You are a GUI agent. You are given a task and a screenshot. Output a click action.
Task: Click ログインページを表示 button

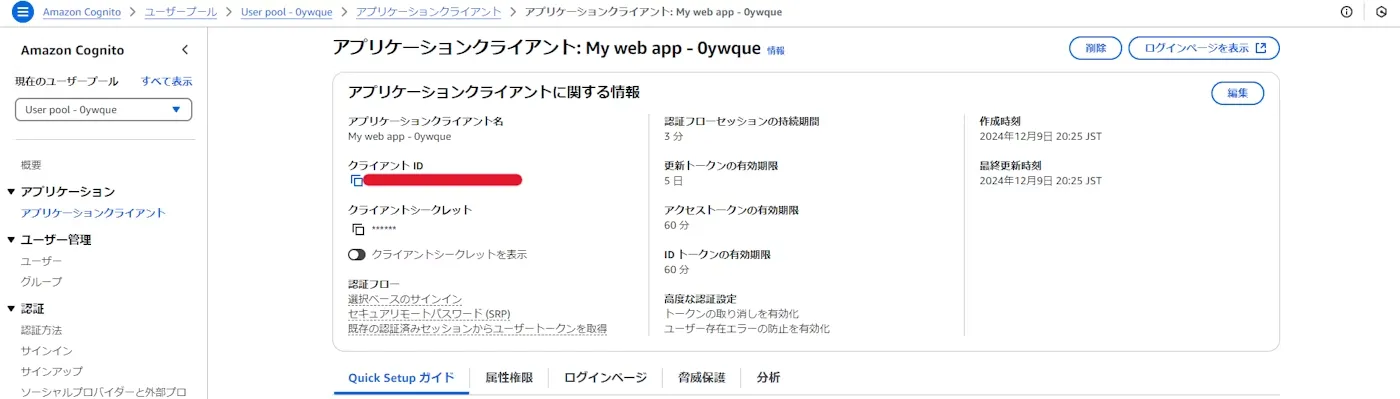(x=1204, y=48)
